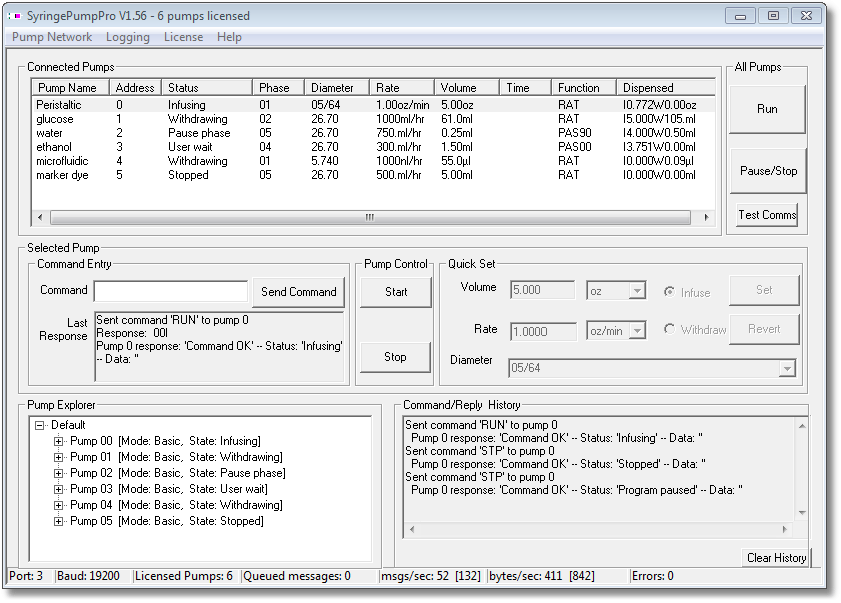This screenshot has height=603, width=841.
Task: Select the microfluidic pump row
Action: [x=373, y=160]
